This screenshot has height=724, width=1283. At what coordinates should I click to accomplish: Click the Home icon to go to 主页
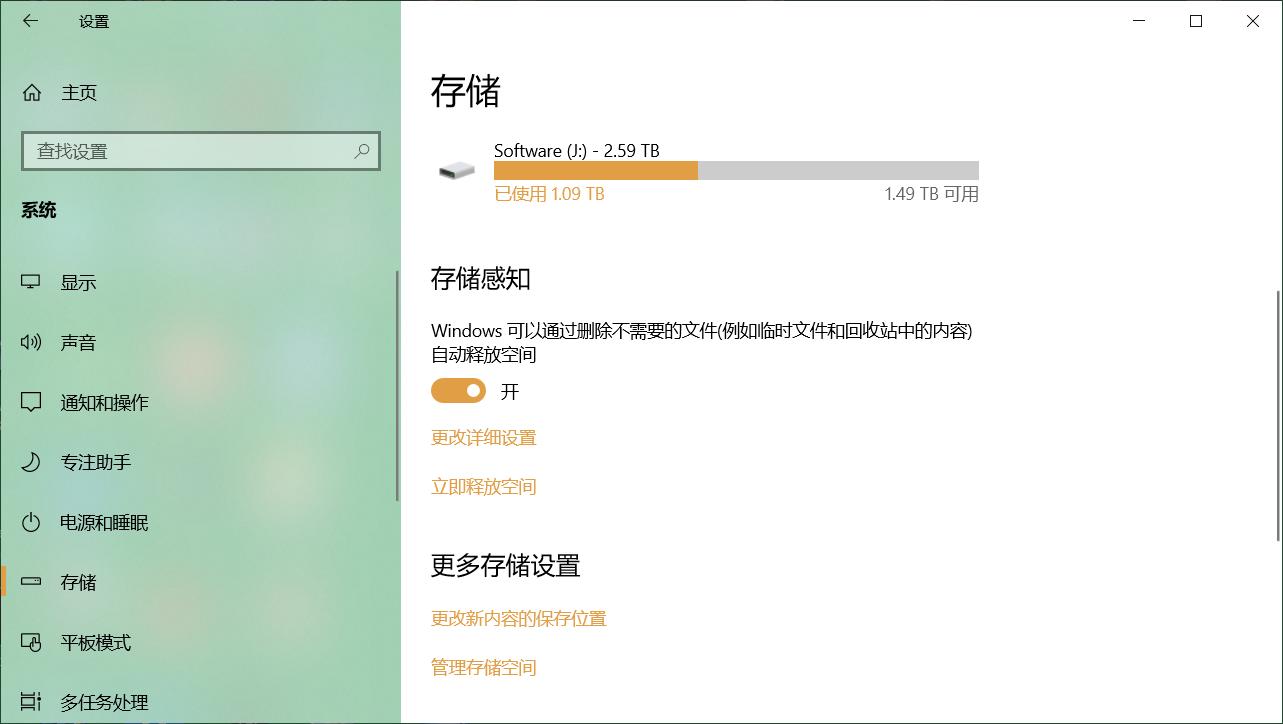point(31,92)
